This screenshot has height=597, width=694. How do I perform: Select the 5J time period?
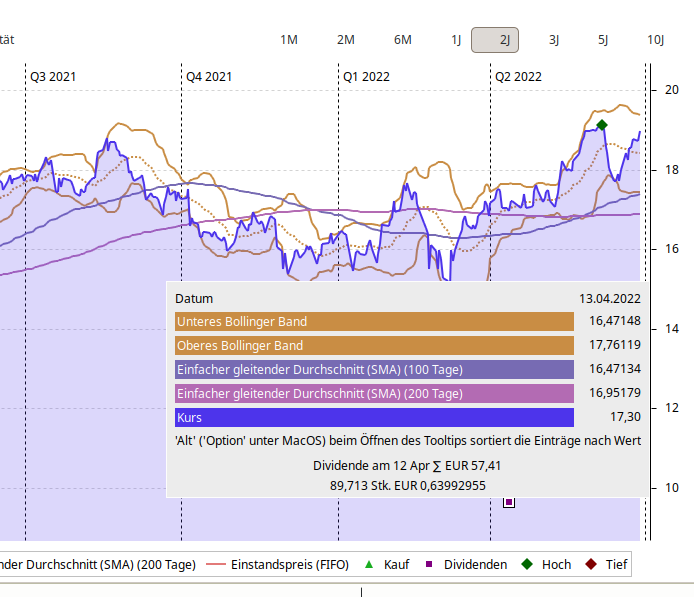603,40
